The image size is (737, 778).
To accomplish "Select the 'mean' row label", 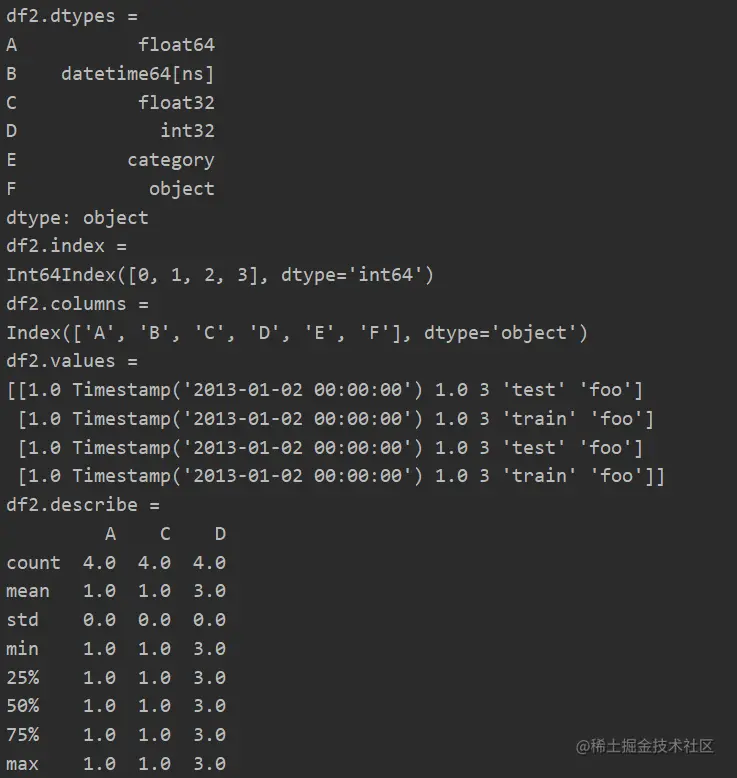I will click(x=28, y=591).
